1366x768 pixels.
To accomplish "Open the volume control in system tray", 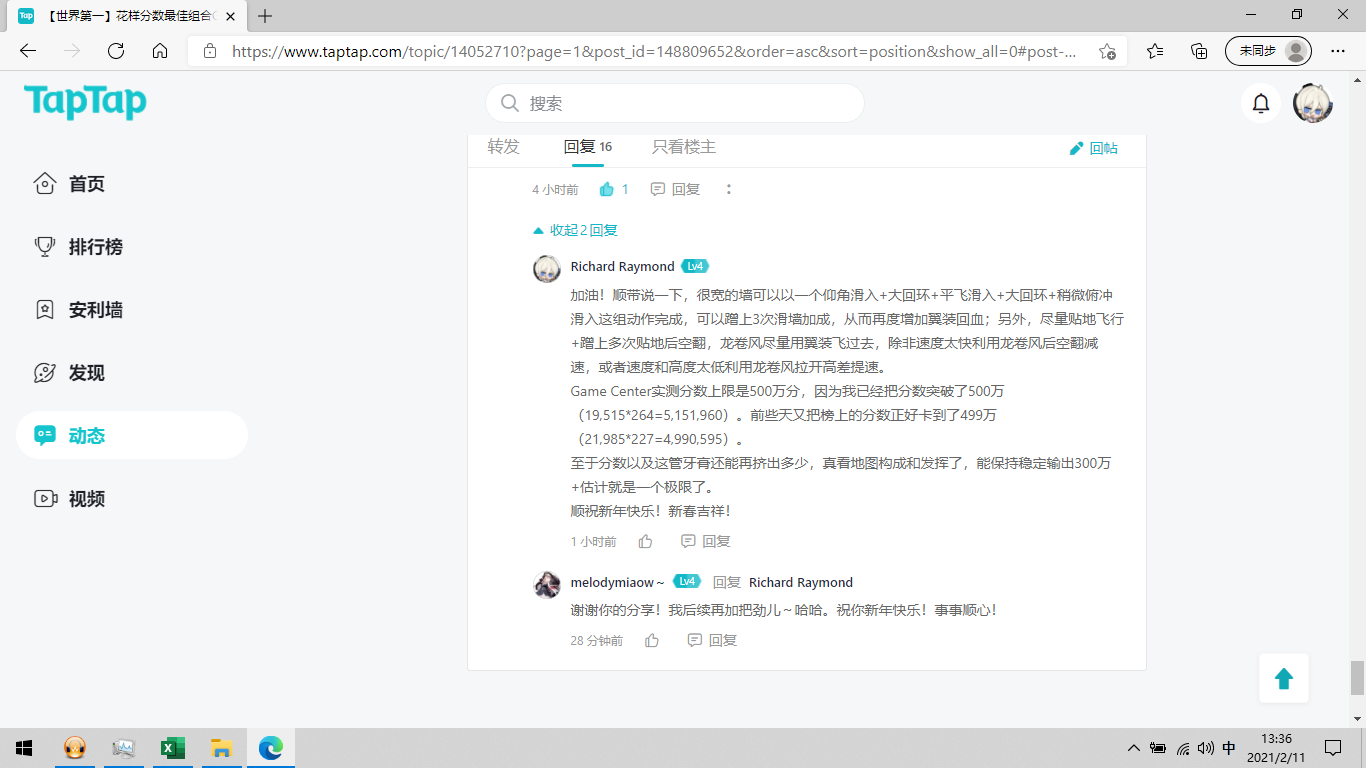I will 1205,748.
